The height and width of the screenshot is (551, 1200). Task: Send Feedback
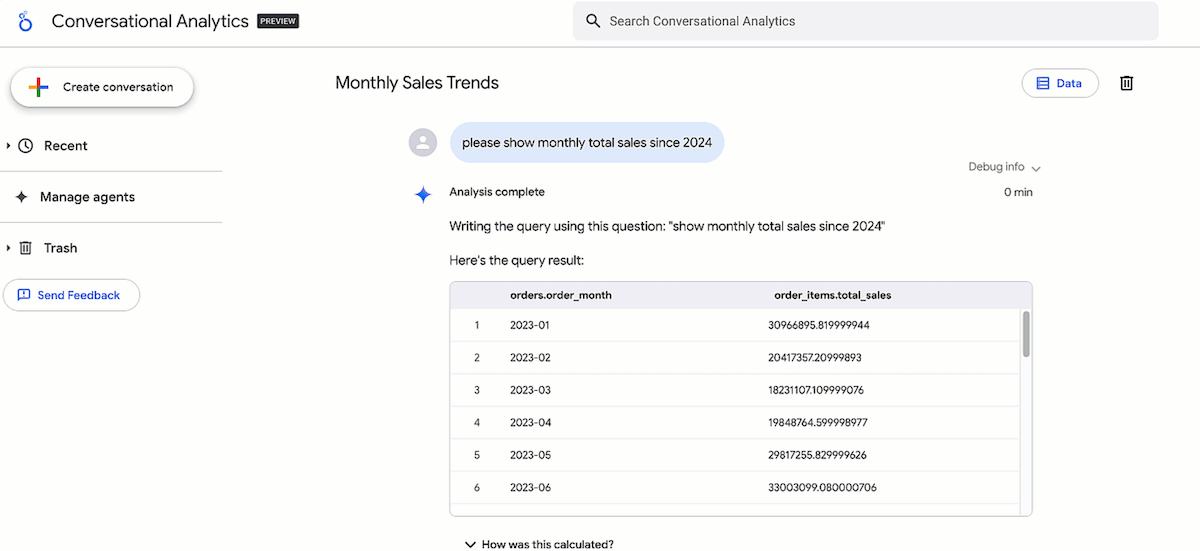click(72, 295)
